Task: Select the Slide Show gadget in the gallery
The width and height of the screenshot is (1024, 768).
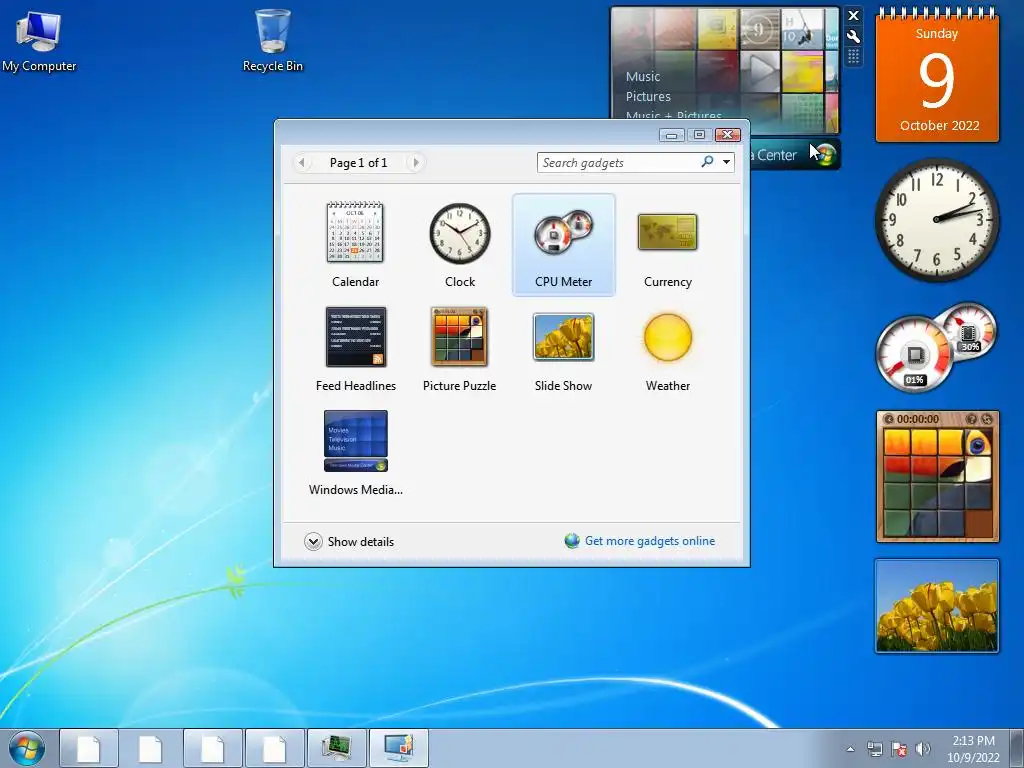Action: 564,349
